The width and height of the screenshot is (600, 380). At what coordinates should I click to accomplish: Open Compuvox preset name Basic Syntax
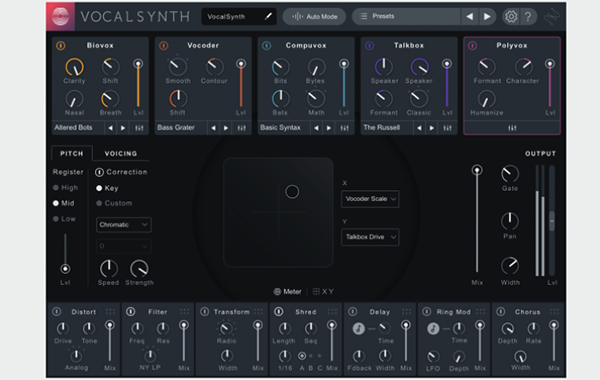click(280, 127)
